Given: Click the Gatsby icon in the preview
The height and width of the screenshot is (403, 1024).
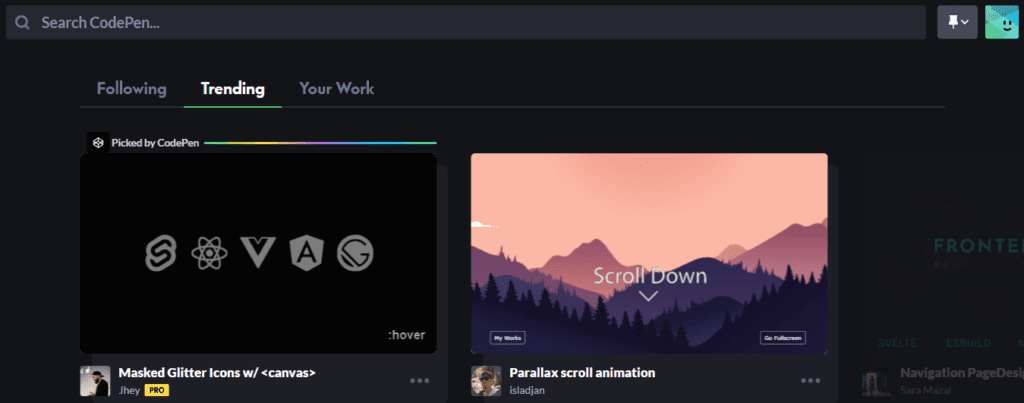Looking at the screenshot, I should click(x=355, y=253).
